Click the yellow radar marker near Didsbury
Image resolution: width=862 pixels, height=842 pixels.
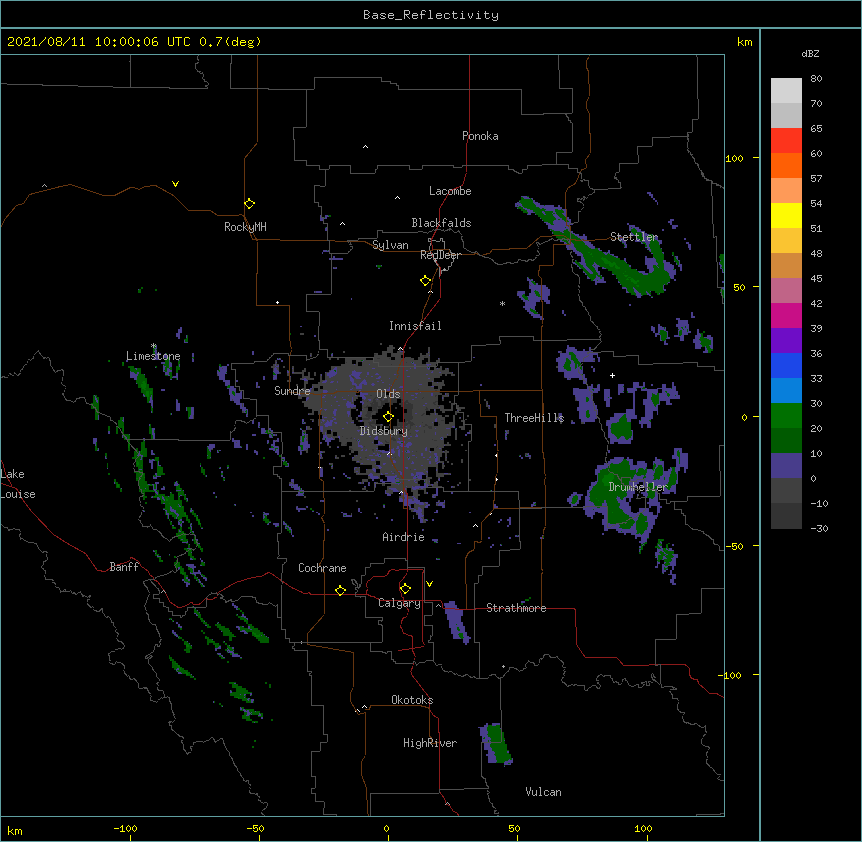point(388,416)
